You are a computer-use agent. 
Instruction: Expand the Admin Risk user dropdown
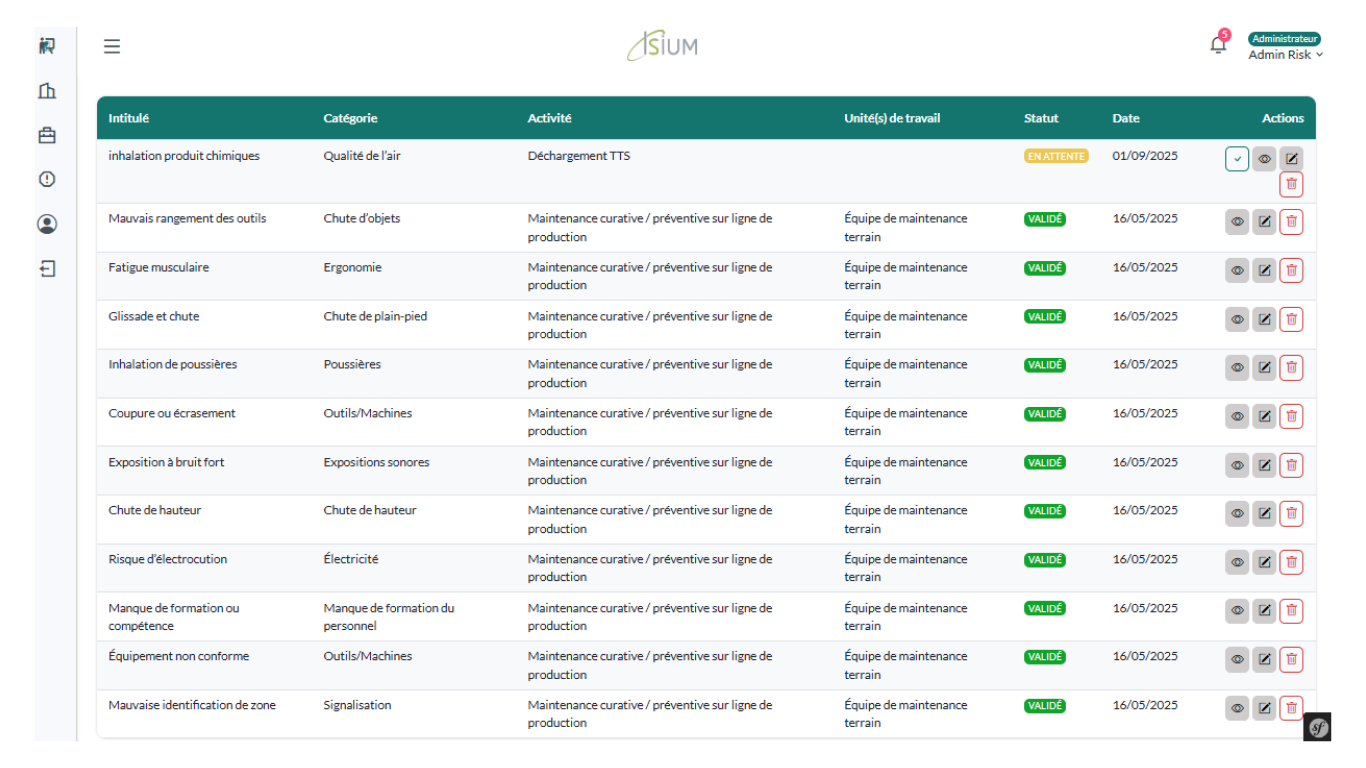tap(1285, 55)
